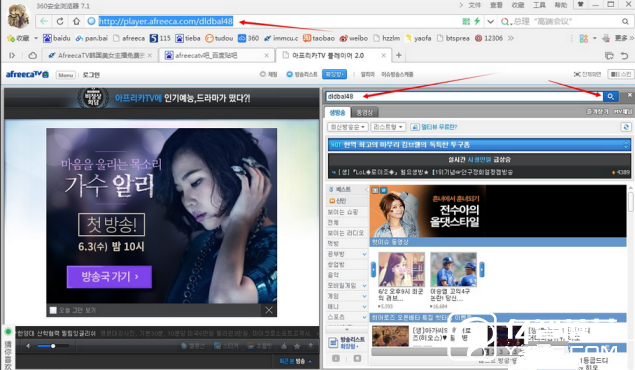Viewport: 635px width, 370px height.
Task: Expand the mobile game category arrow
Action: [x=364, y=286]
